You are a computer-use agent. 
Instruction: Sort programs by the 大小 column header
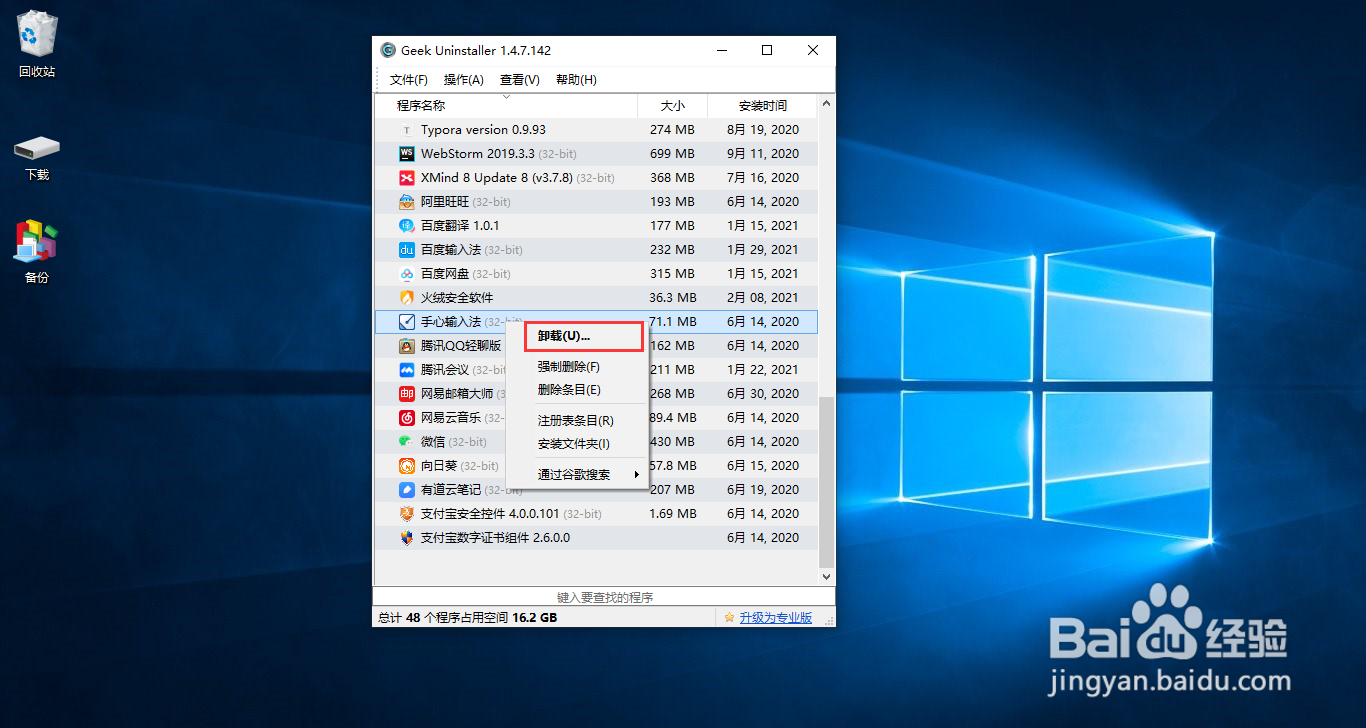click(x=672, y=105)
